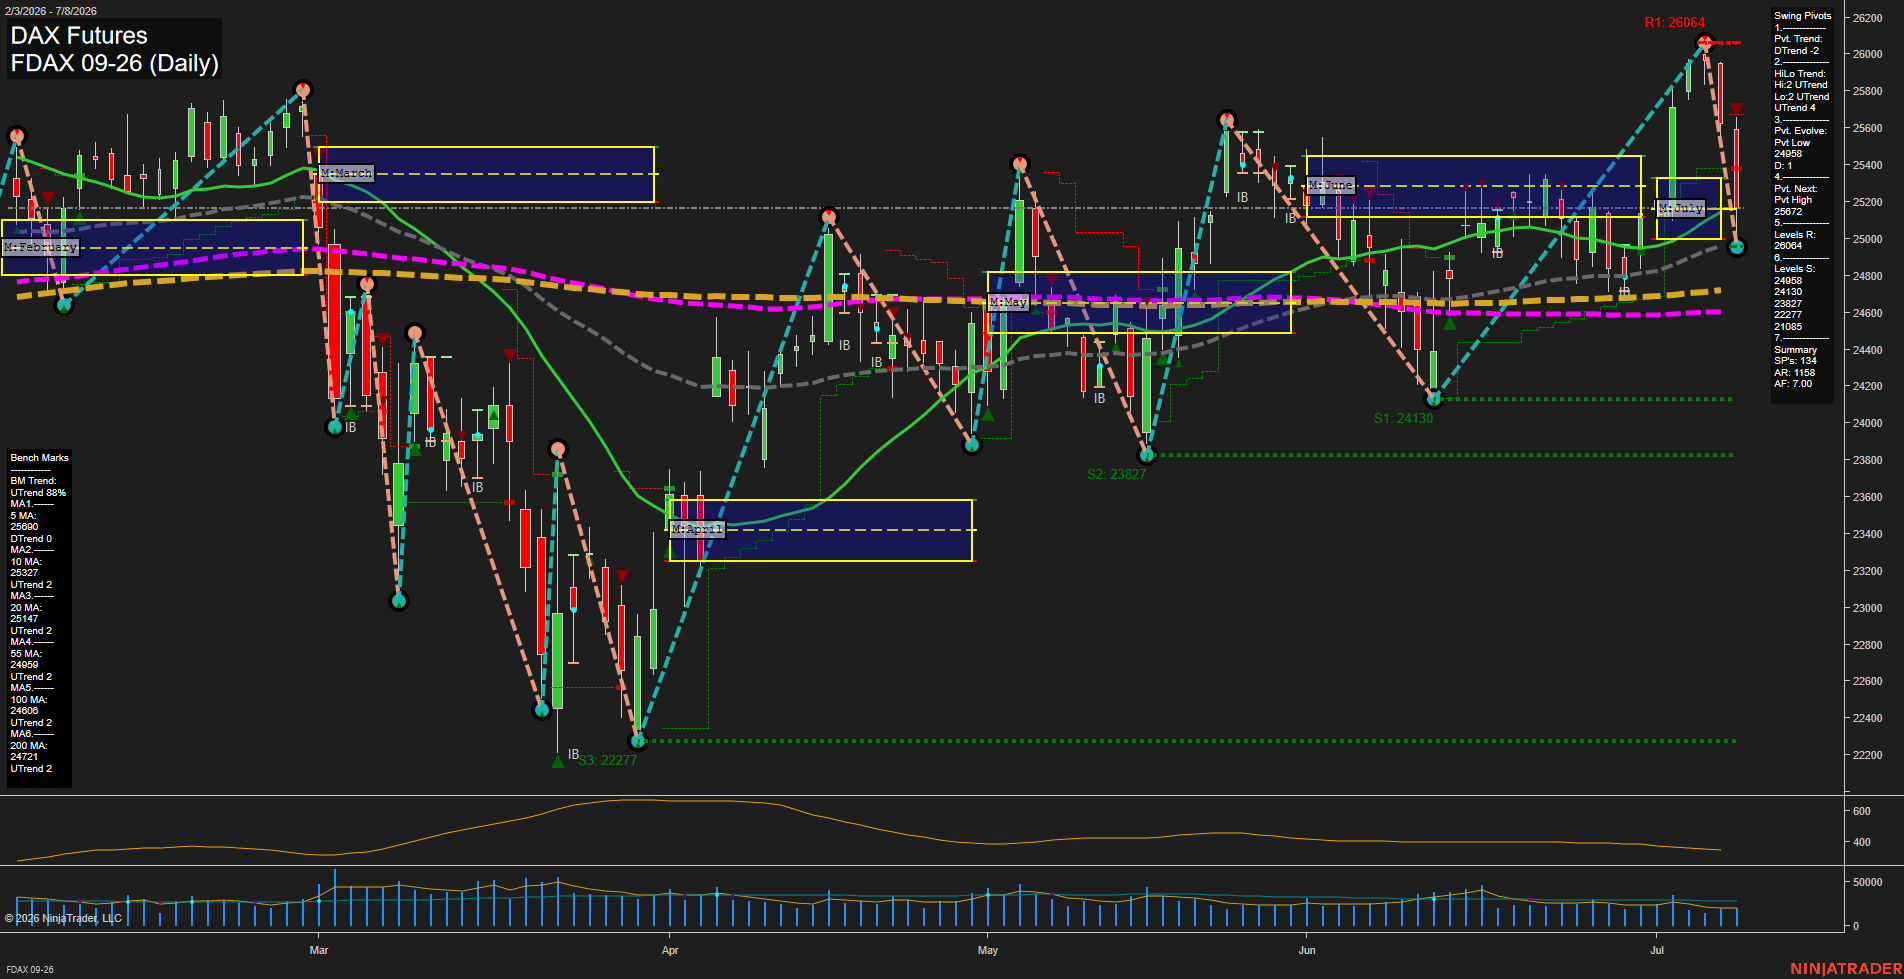
Task: Select the AF: 7.00 summary line
Action: [x=1794, y=384]
